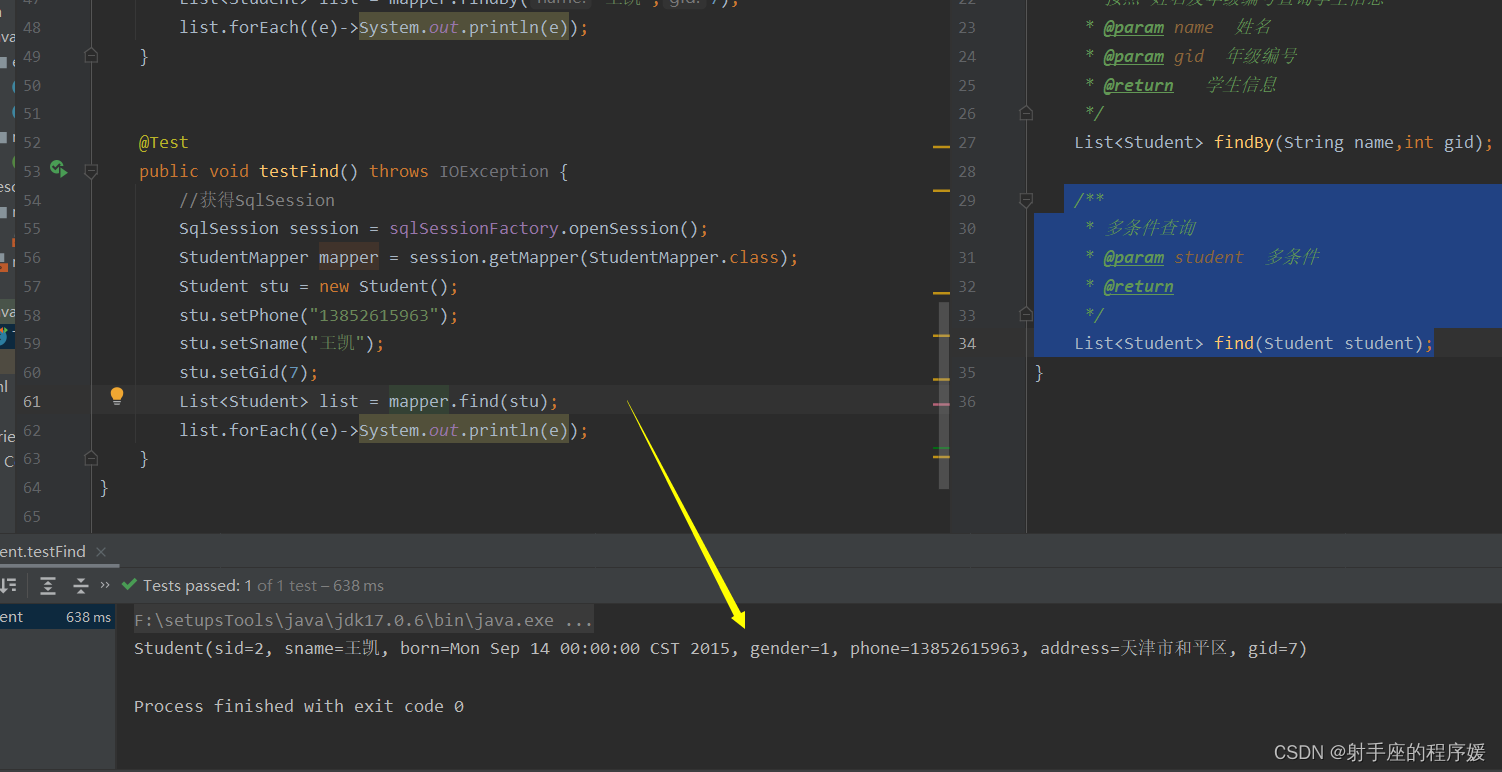Run testFind via gutter run icon
The image size is (1502, 772).
tap(58, 169)
